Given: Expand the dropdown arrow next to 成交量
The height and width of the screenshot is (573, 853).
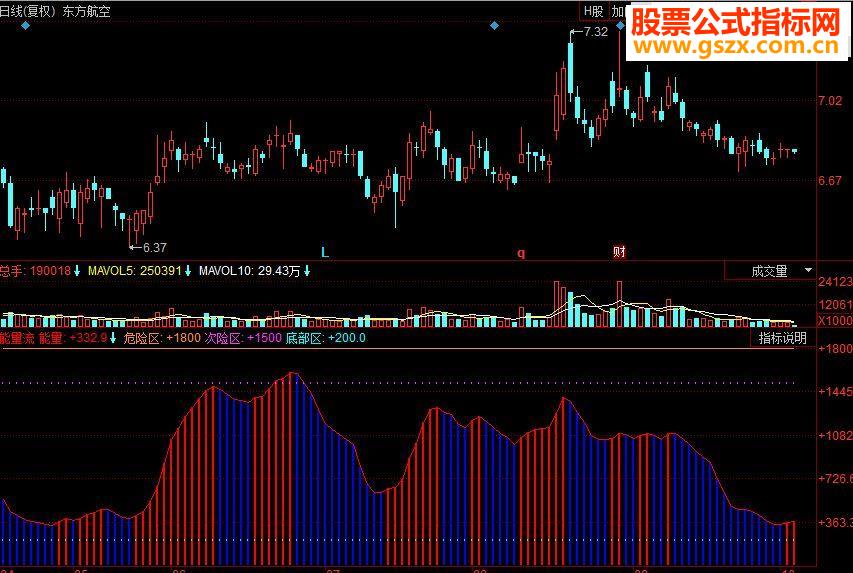Looking at the screenshot, I should (x=808, y=270).
